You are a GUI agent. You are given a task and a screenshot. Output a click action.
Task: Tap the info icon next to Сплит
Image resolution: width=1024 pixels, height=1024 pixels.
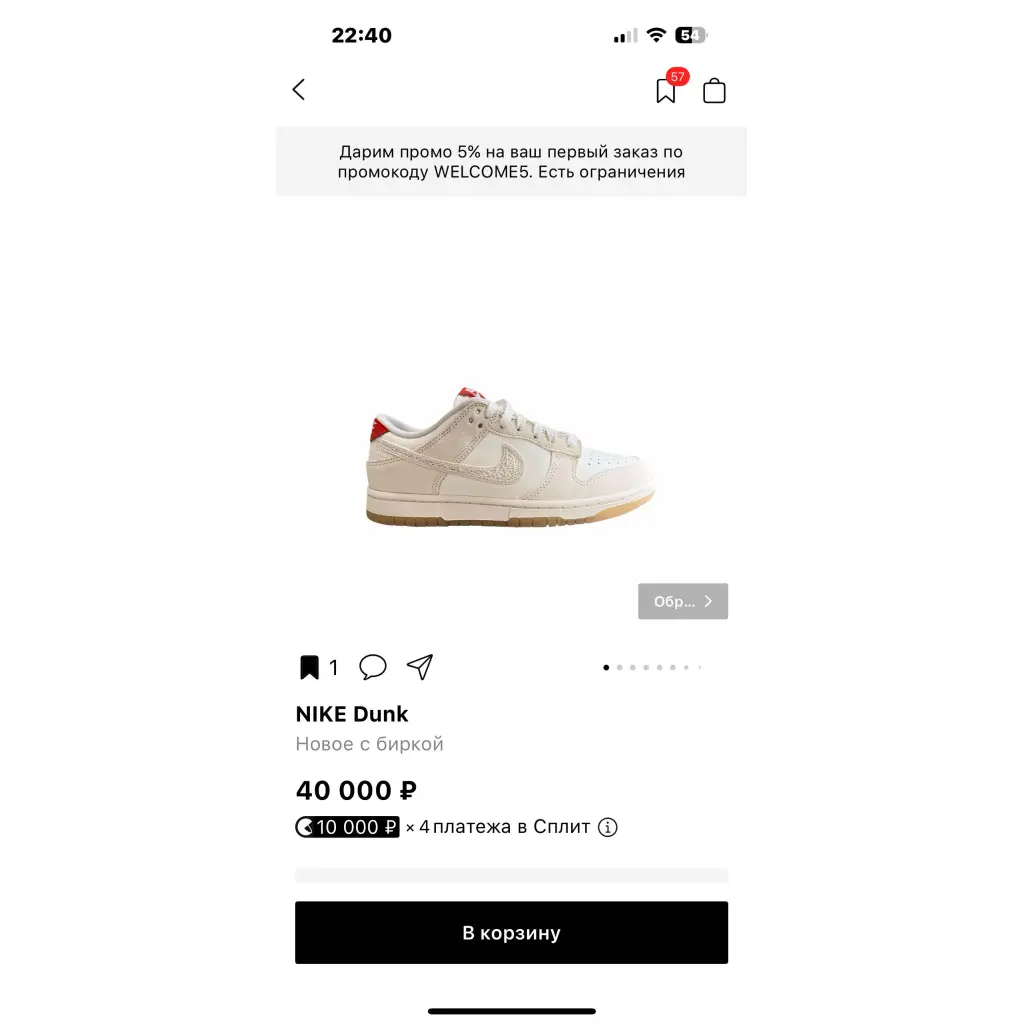coord(607,827)
